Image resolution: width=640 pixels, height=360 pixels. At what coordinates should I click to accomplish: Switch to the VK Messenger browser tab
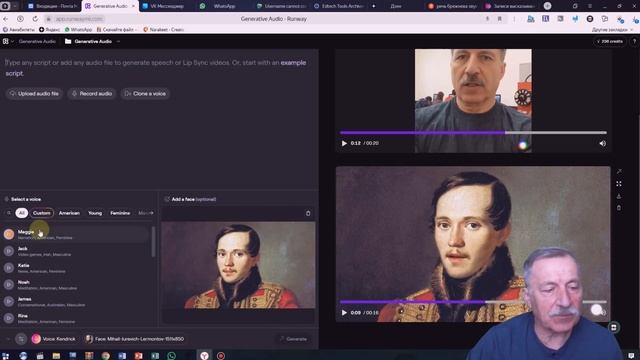[166, 6]
